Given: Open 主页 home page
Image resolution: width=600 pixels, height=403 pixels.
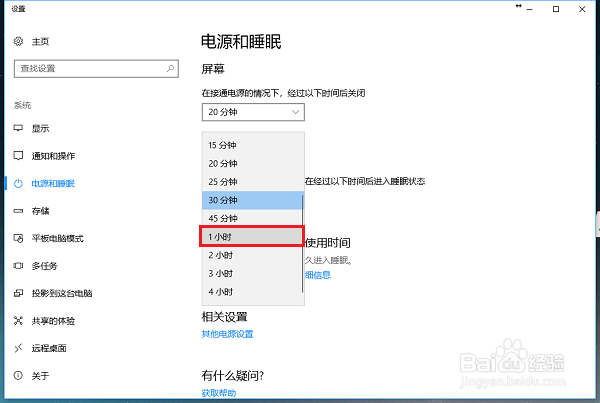Looking at the screenshot, I should (x=40, y=41).
